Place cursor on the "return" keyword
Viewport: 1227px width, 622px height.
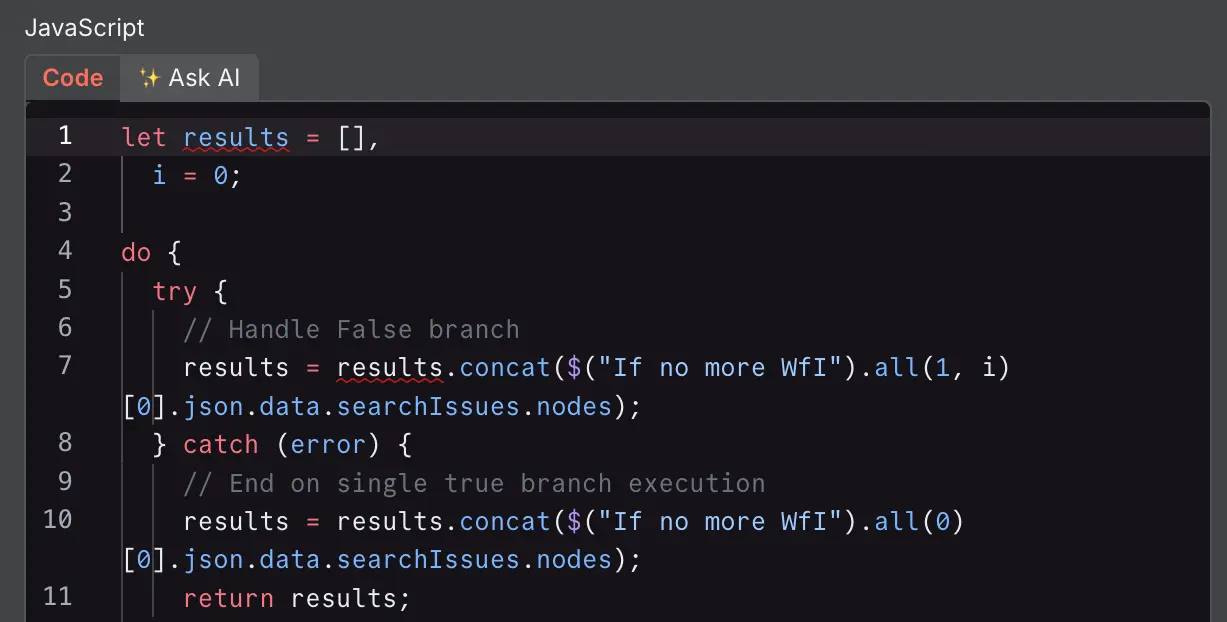point(228,598)
